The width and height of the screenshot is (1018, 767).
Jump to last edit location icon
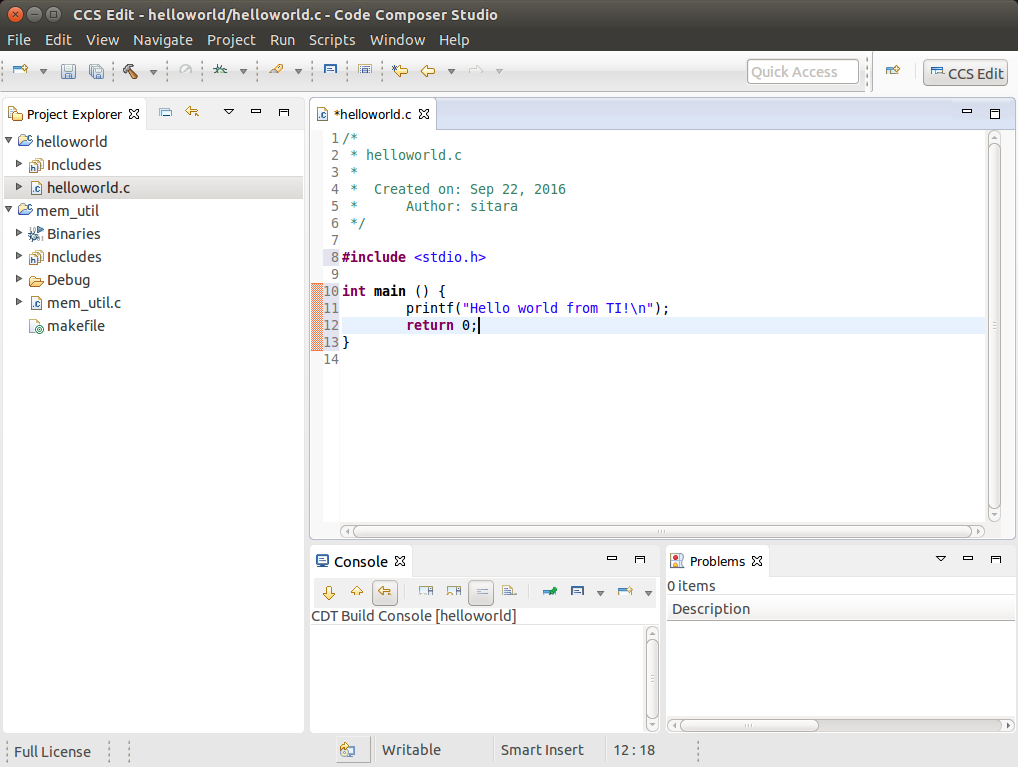tap(400, 71)
